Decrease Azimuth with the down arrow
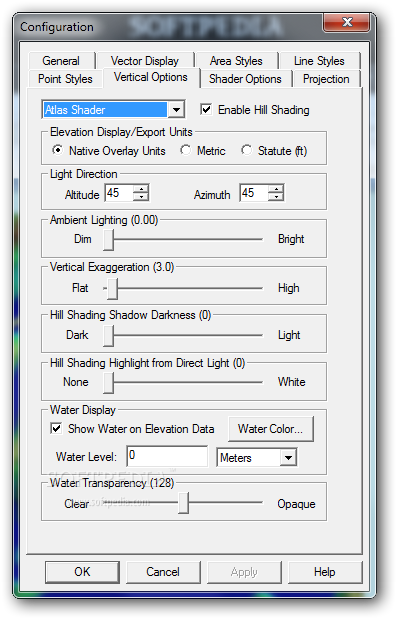This screenshot has height=619, width=397. pos(276,197)
